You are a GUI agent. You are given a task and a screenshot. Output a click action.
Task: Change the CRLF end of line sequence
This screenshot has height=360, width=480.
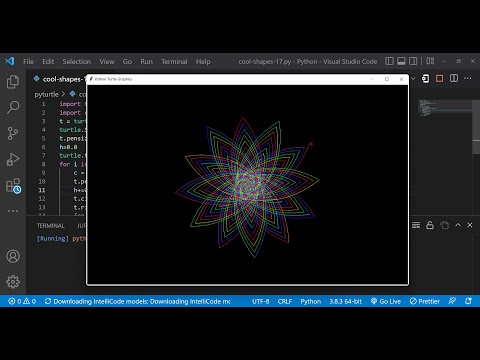click(285, 301)
